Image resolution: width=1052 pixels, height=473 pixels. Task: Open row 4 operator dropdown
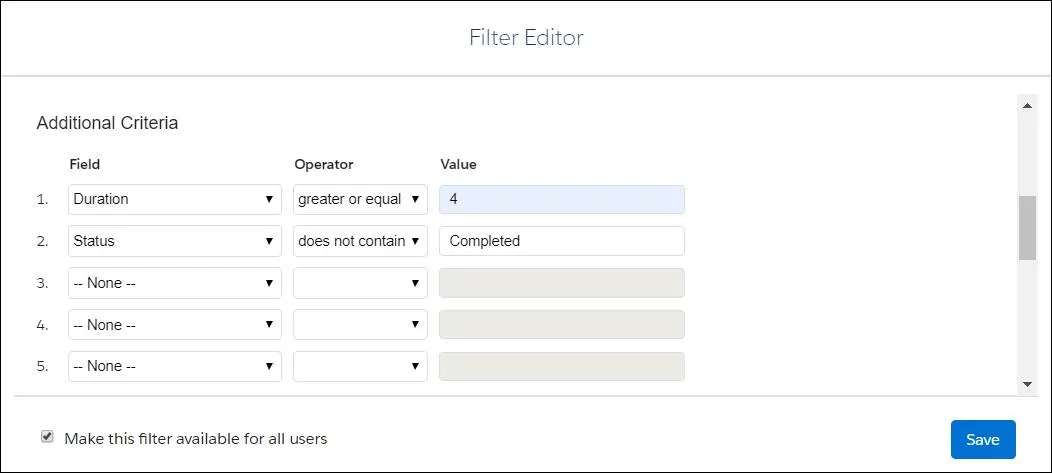pos(360,325)
